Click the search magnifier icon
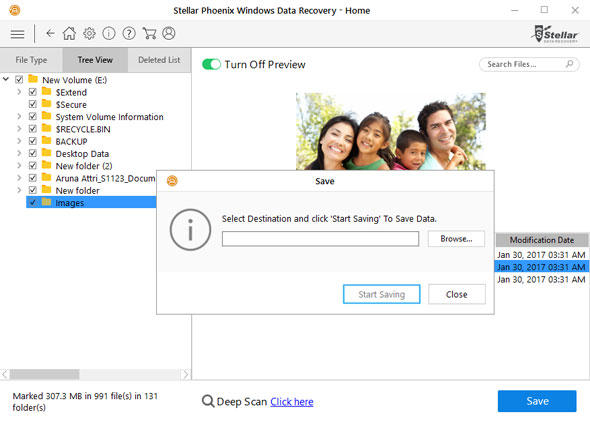The image size is (590, 421). (x=569, y=64)
